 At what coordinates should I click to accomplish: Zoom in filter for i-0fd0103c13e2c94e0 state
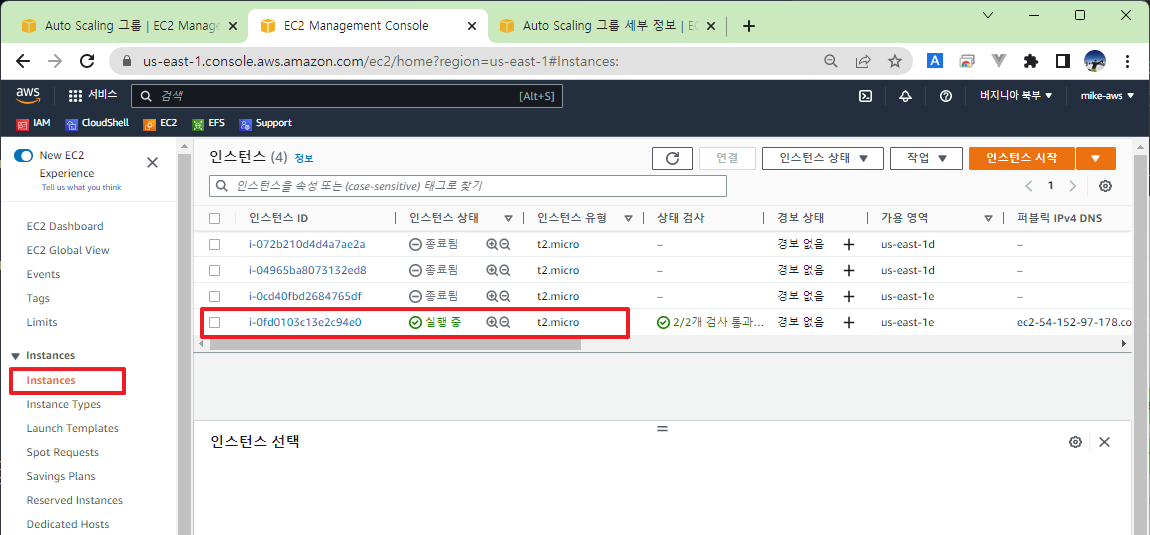click(x=492, y=322)
